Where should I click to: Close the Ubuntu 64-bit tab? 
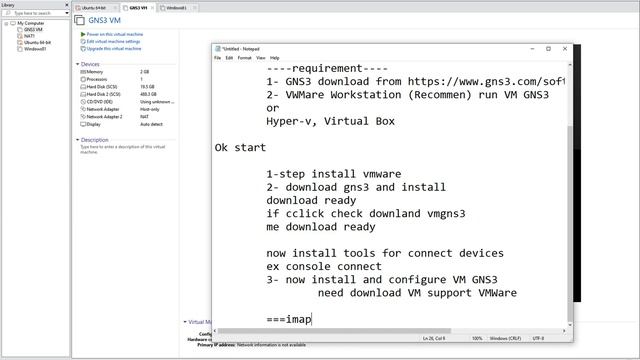click(x=115, y=8)
